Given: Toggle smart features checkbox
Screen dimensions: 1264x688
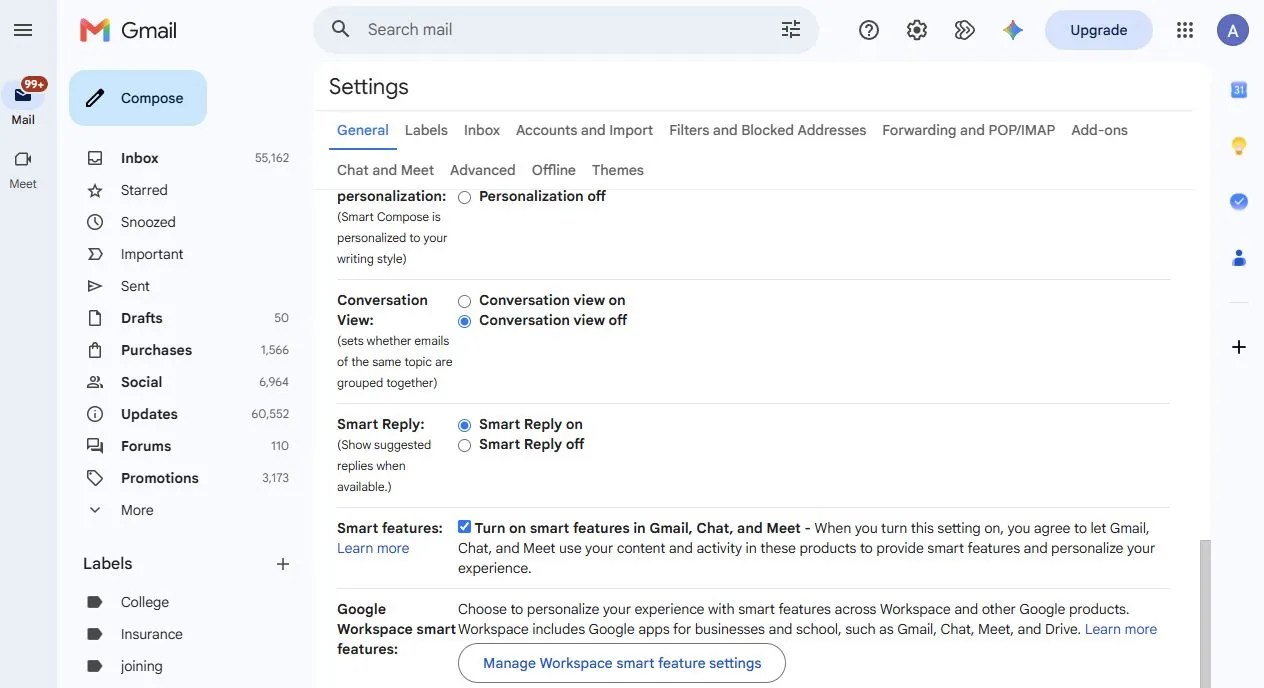Looking at the screenshot, I should point(464,527).
